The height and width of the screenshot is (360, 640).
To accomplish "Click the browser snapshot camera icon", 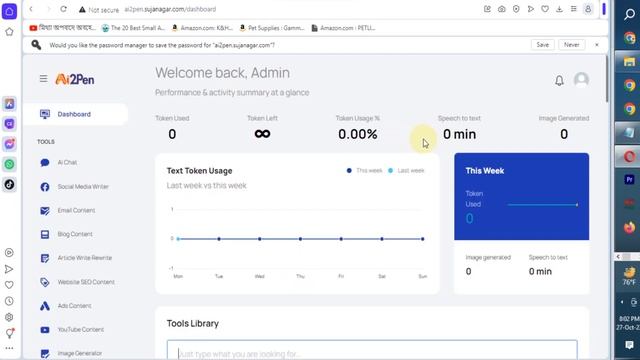I will pos(502,9).
